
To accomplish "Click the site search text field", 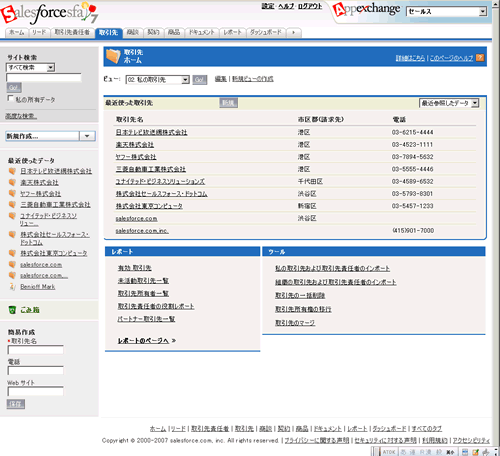I will pos(44,78).
